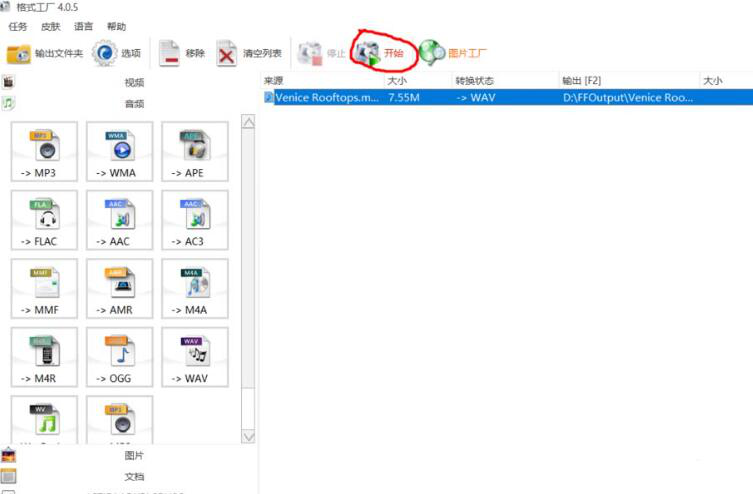Click 清空列表 to clear the list
753x494 pixels.
click(250, 53)
